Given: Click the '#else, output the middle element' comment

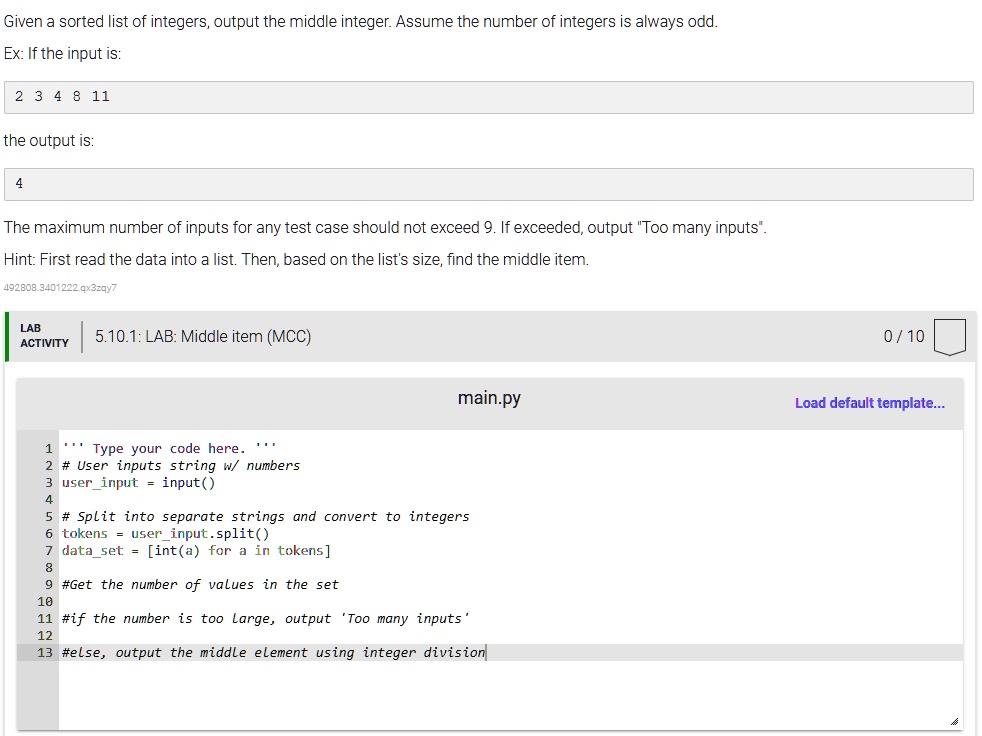Looking at the screenshot, I should (273, 653).
